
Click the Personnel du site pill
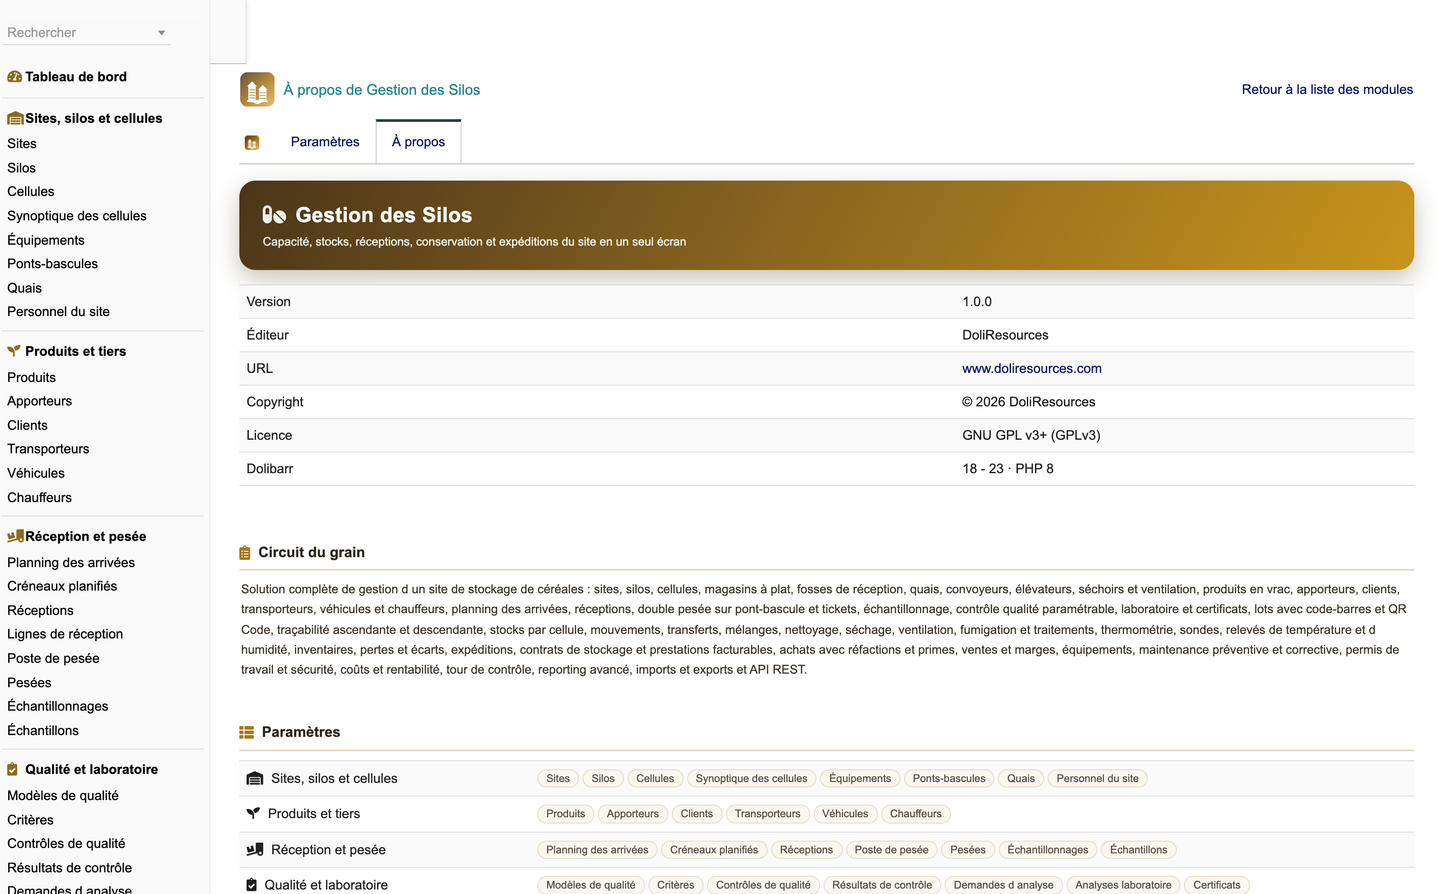(x=1097, y=779)
